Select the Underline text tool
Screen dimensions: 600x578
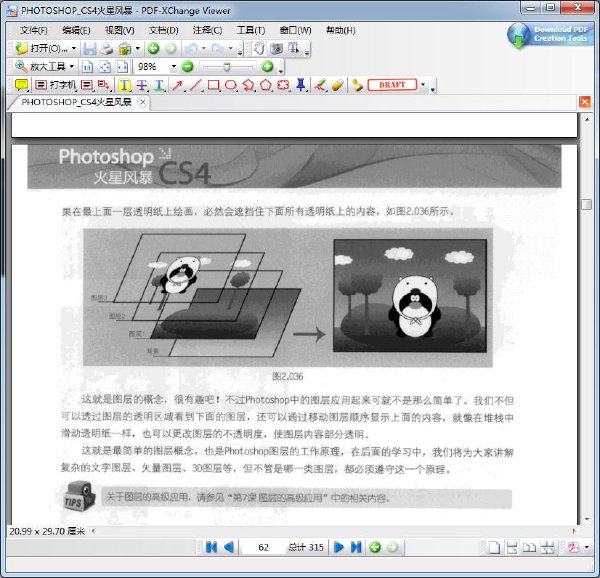(159, 85)
